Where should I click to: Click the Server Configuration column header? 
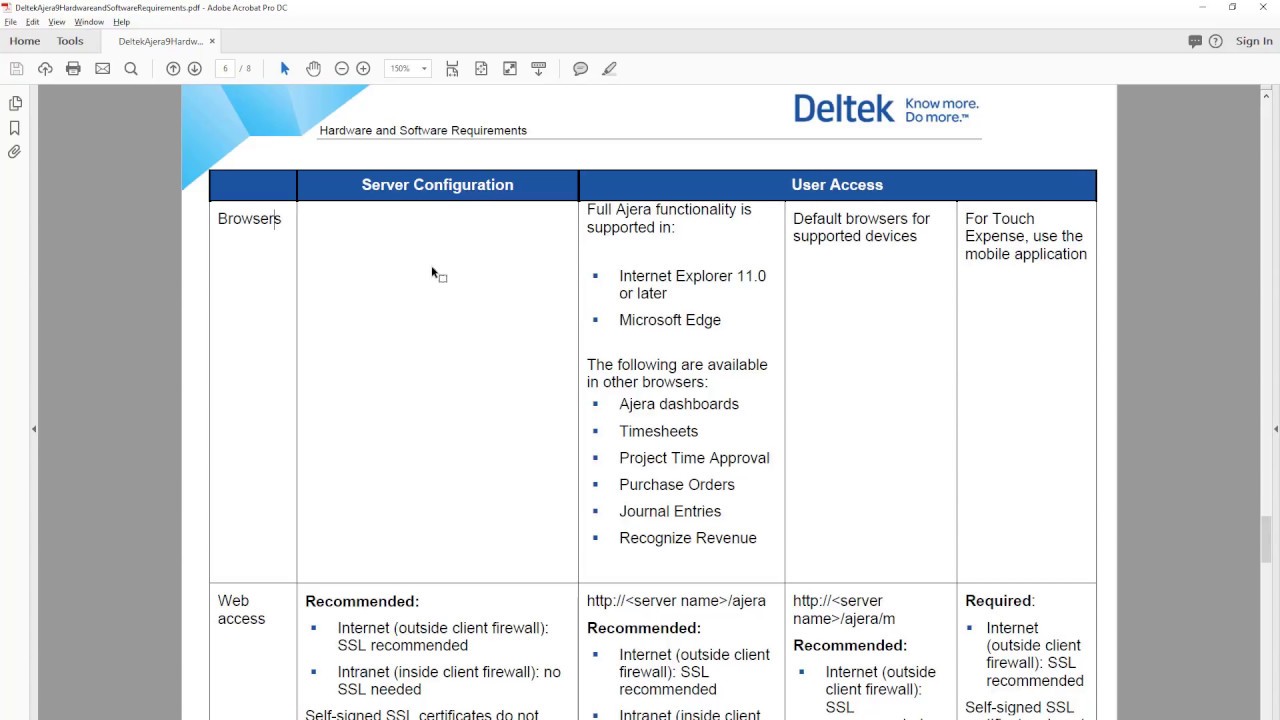click(x=437, y=185)
